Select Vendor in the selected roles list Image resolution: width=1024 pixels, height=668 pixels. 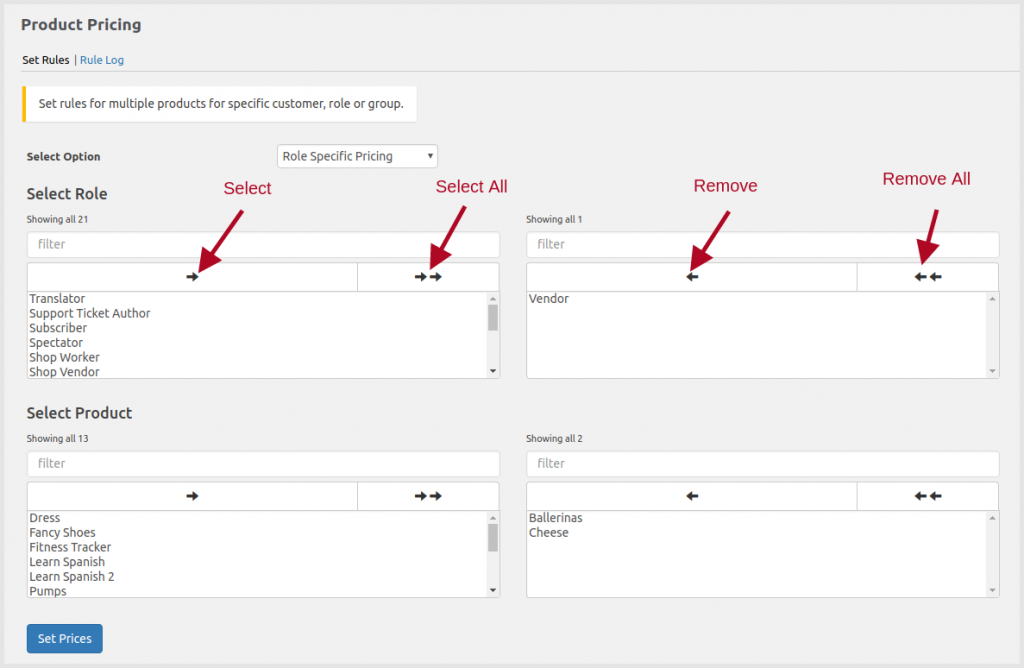549,299
